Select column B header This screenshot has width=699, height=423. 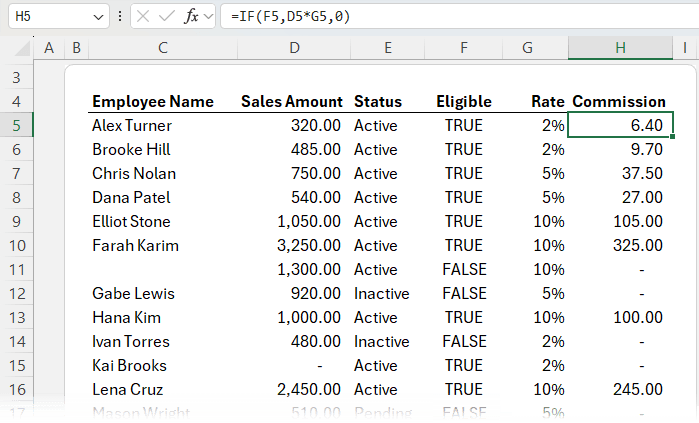(77, 48)
